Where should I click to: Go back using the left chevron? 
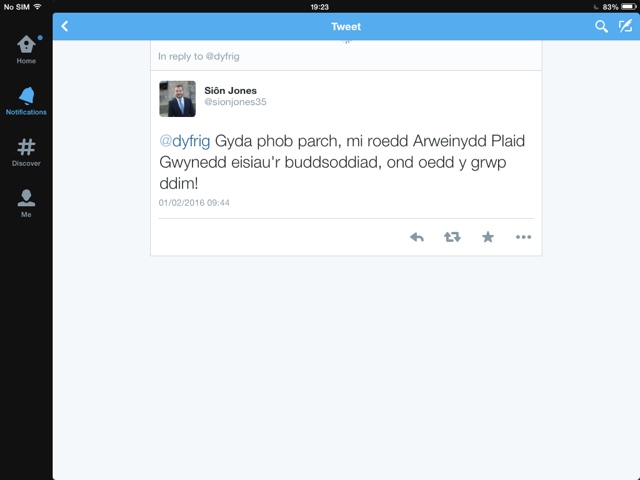[x=65, y=27]
